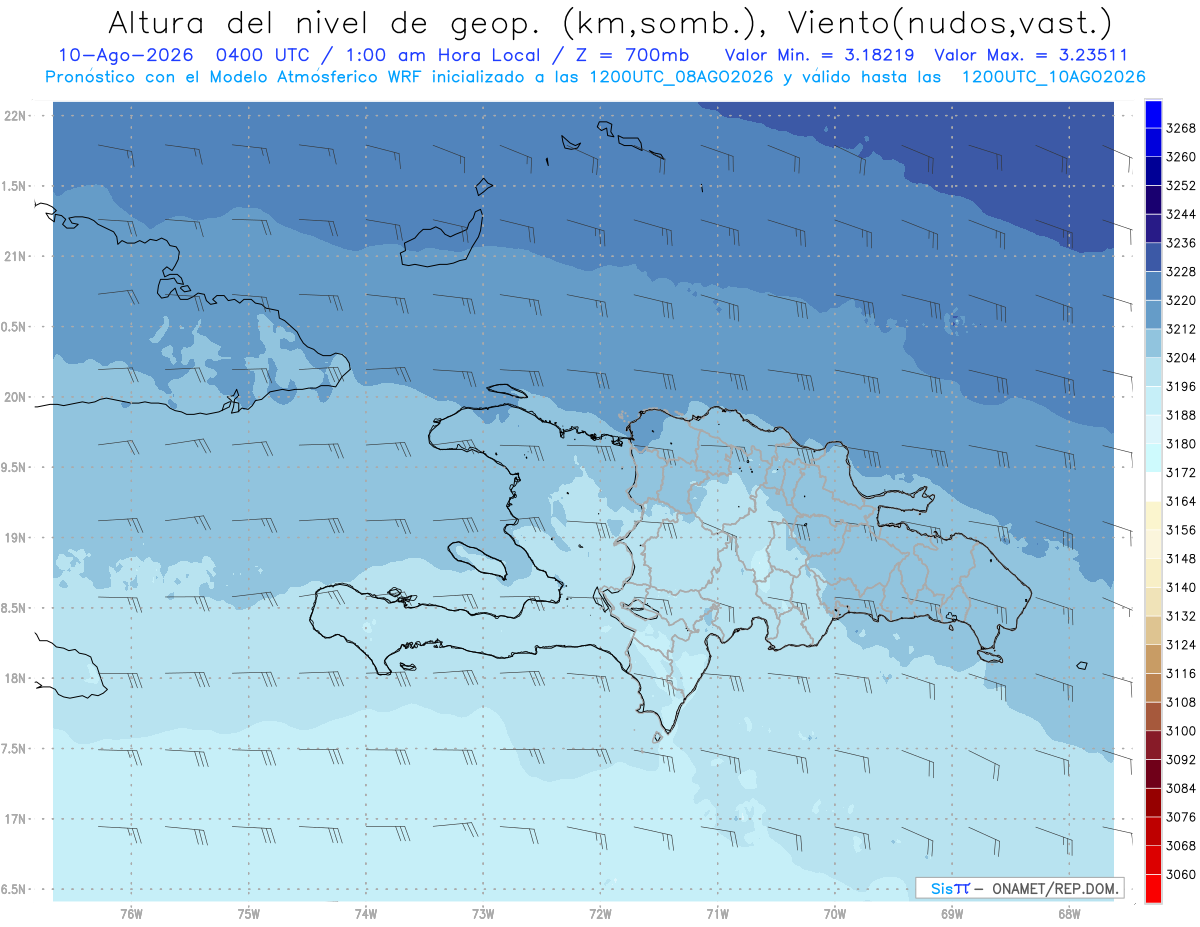Click the date text '10-Ago-2026'
Viewport: 1200px width, 927px height.
click(125, 55)
